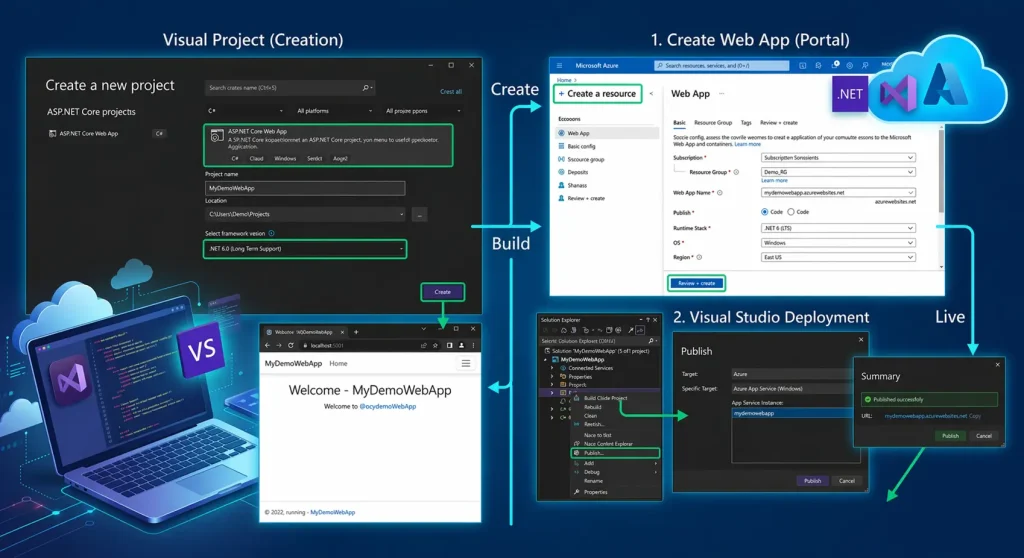Click the Project name input field
The image size is (1024, 558).
pyautogui.click(x=305, y=188)
